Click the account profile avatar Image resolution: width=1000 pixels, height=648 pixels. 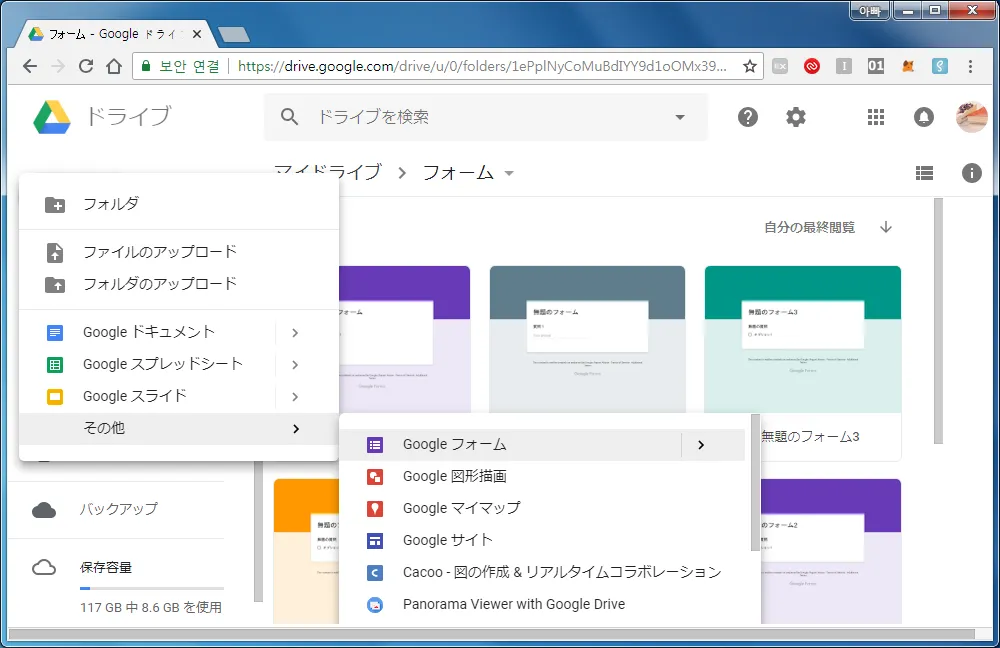[971, 117]
